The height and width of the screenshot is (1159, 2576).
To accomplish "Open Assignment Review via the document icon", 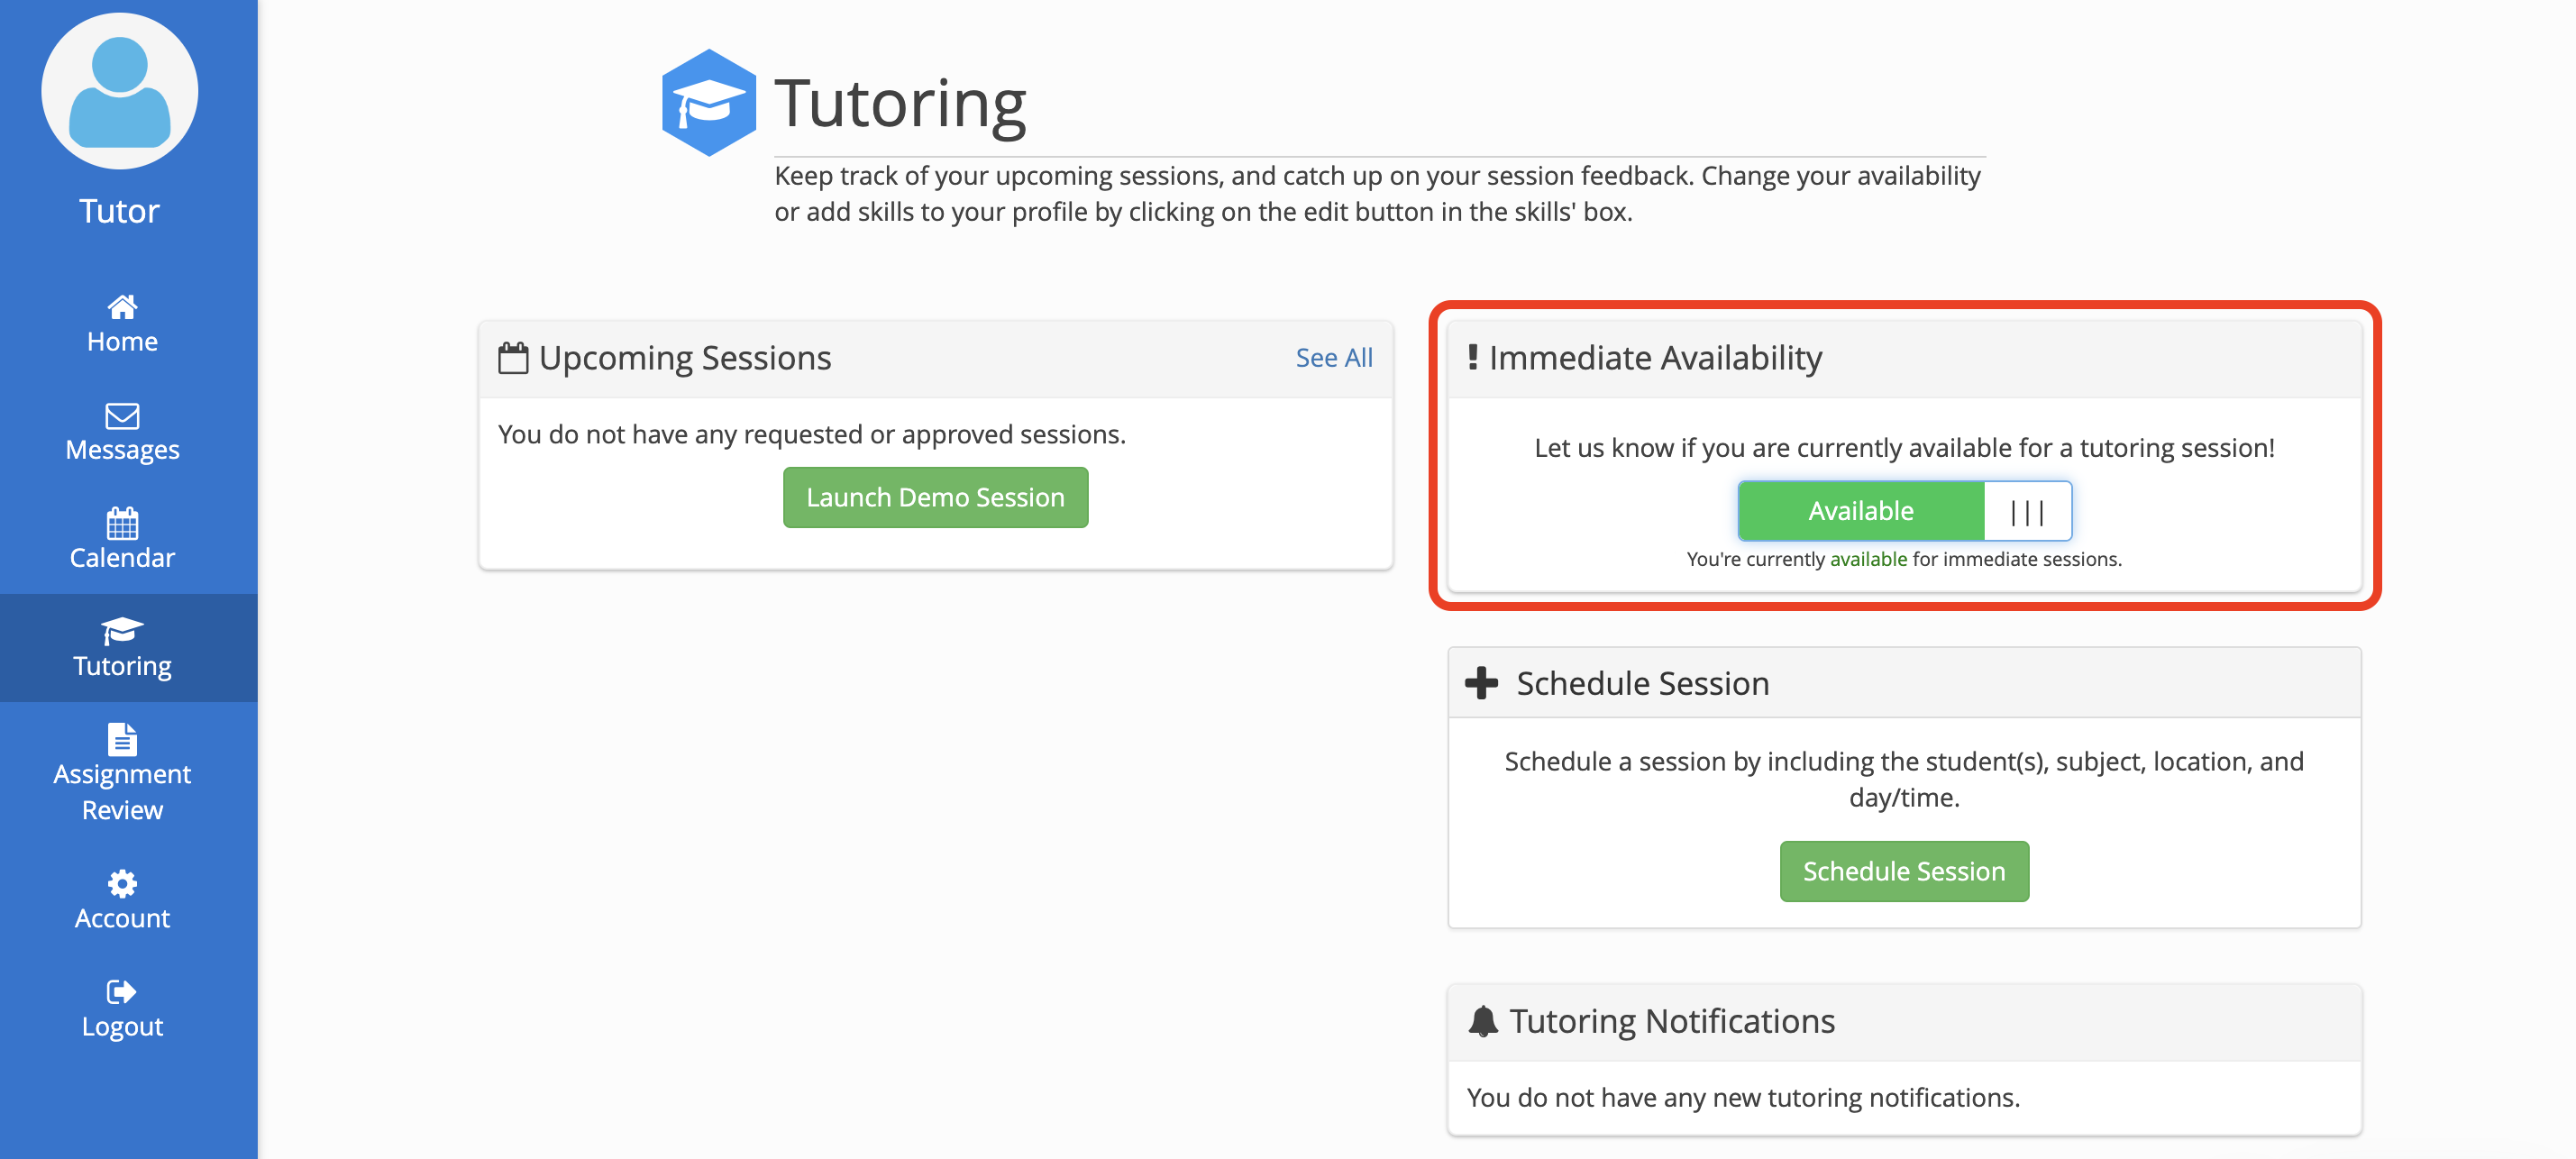I will (121, 739).
